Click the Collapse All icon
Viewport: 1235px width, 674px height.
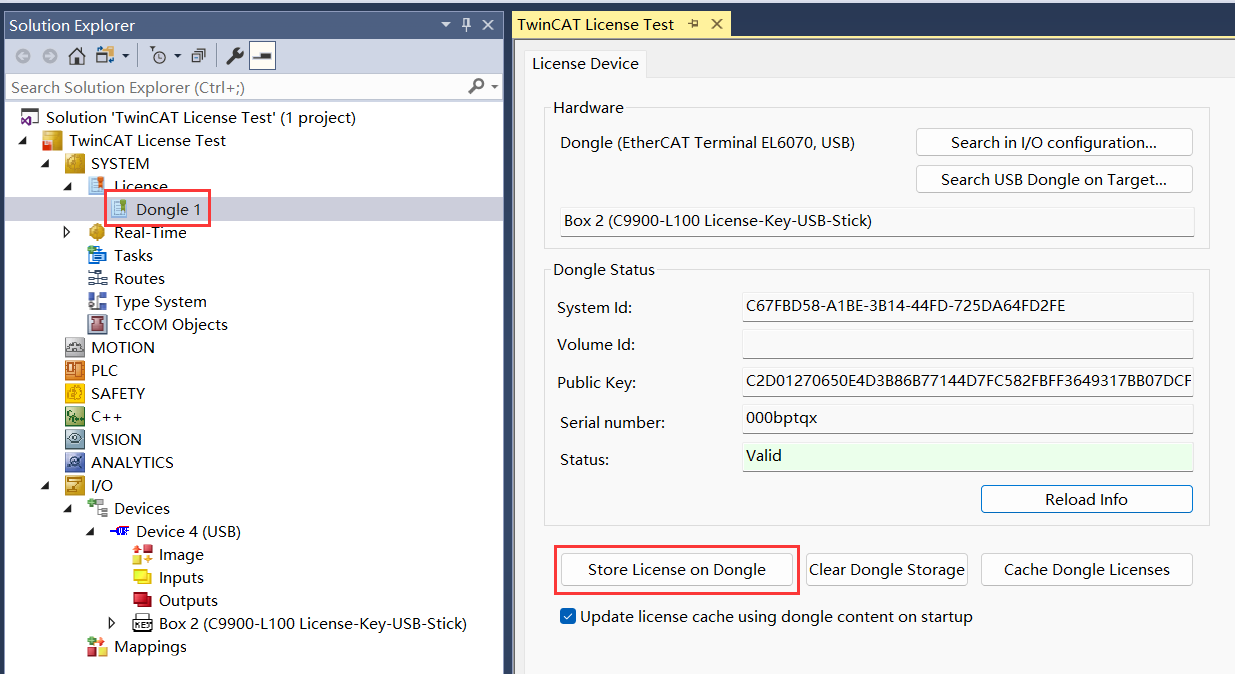pos(198,56)
